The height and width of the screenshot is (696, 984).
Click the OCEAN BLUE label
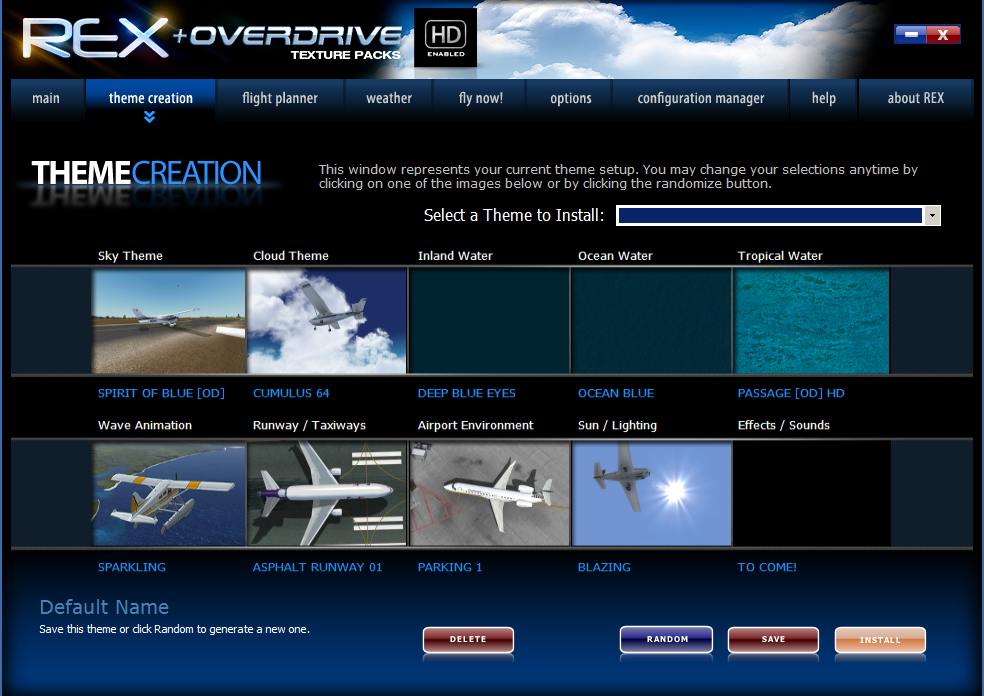click(616, 394)
